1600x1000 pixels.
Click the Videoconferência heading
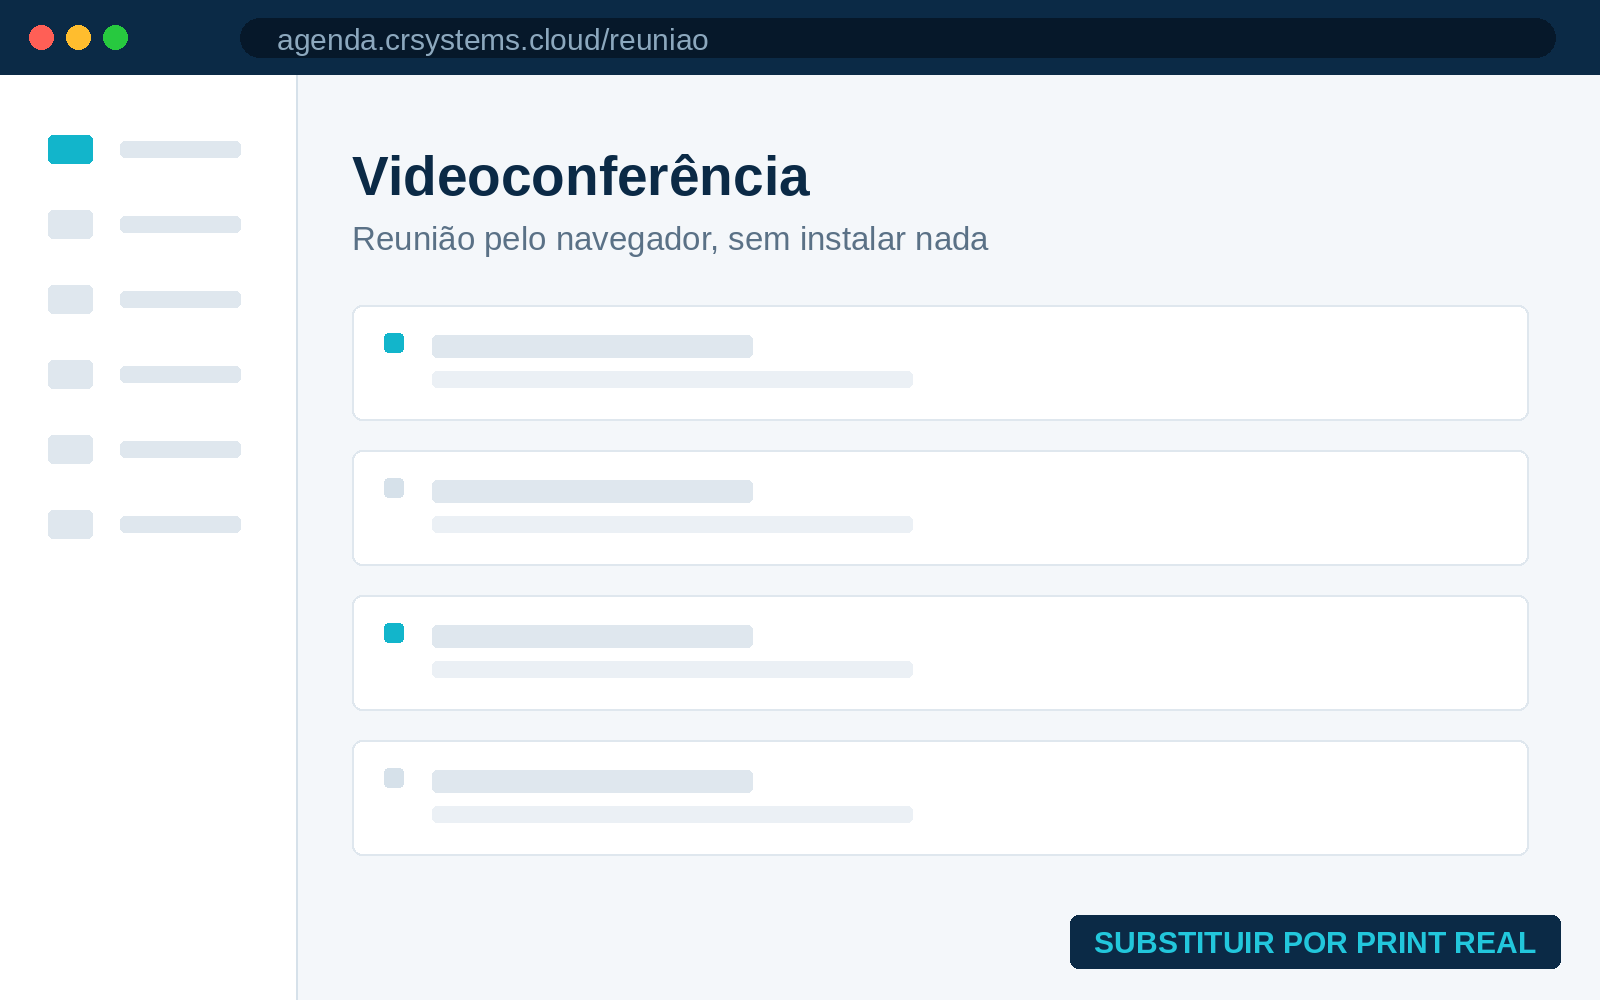[581, 177]
